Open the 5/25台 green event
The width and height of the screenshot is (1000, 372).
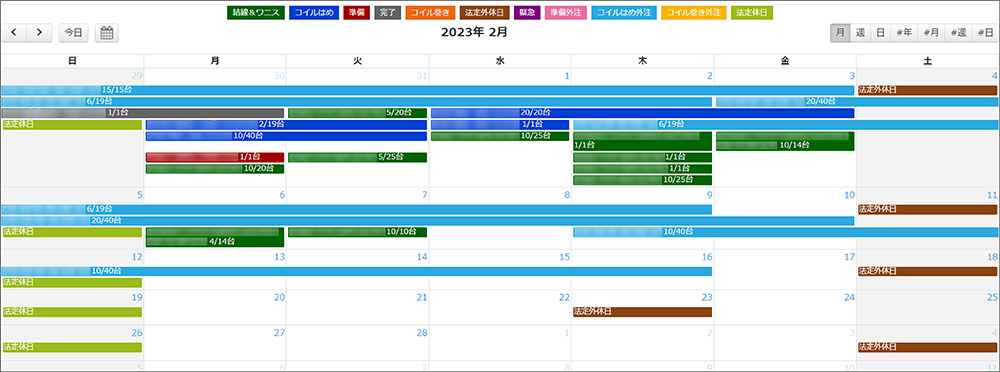tap(357, 157)
